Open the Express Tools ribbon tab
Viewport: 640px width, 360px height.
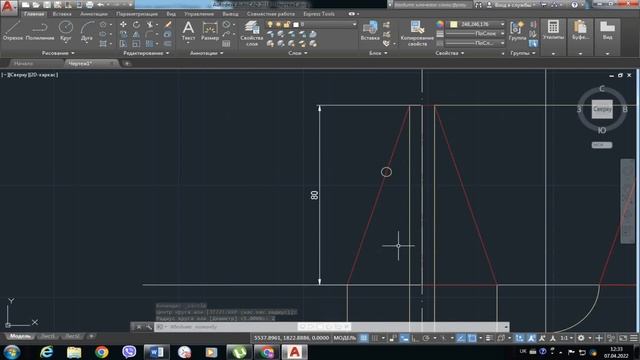(319, 14)
